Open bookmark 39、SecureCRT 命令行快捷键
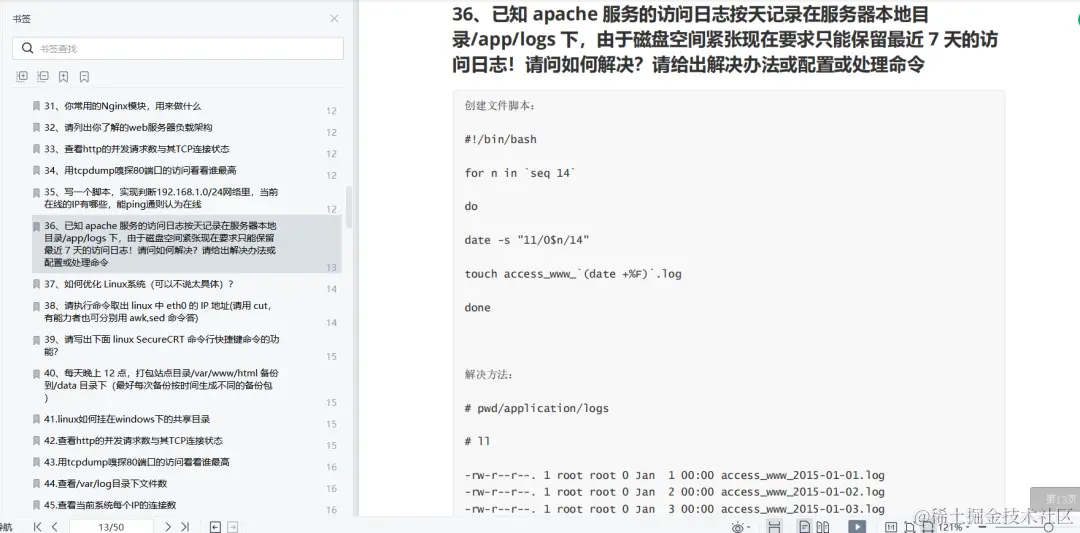 161,345
